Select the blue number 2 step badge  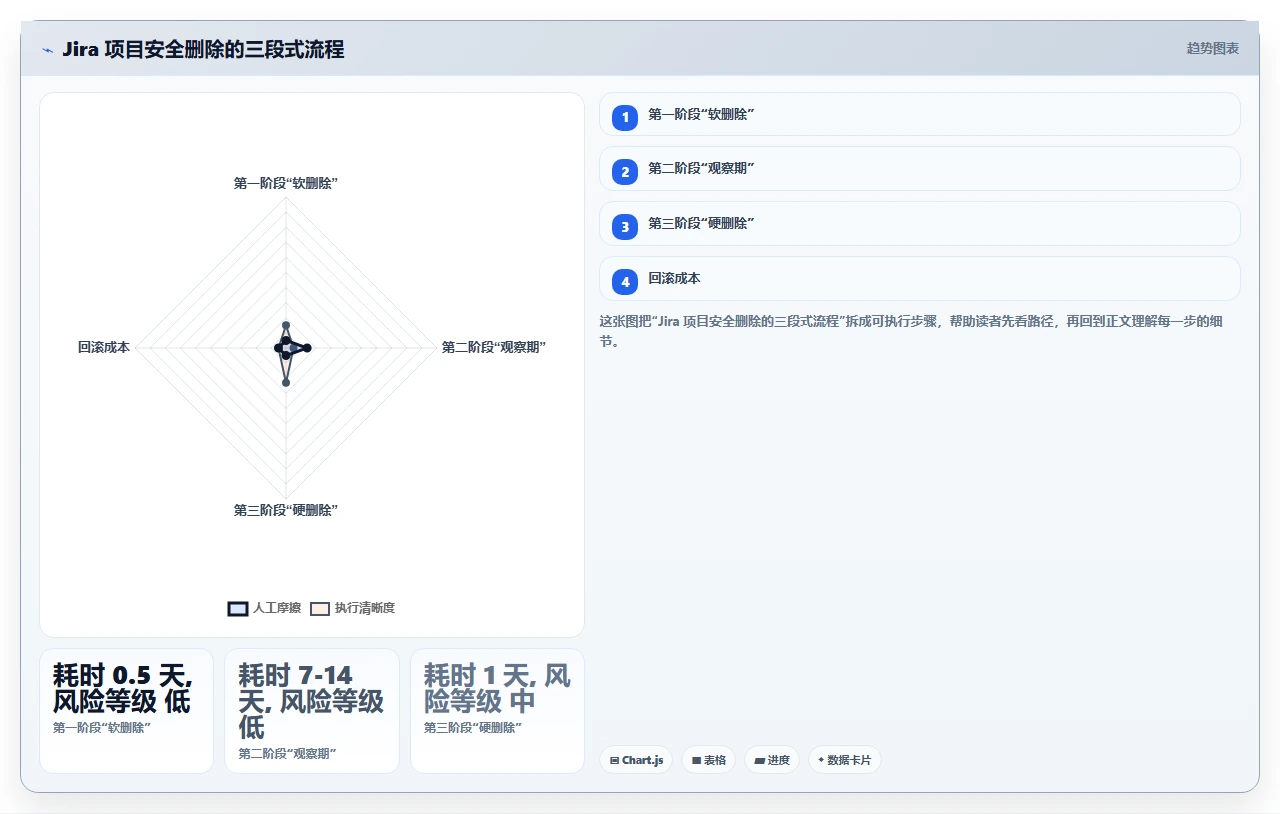(625, 171)
